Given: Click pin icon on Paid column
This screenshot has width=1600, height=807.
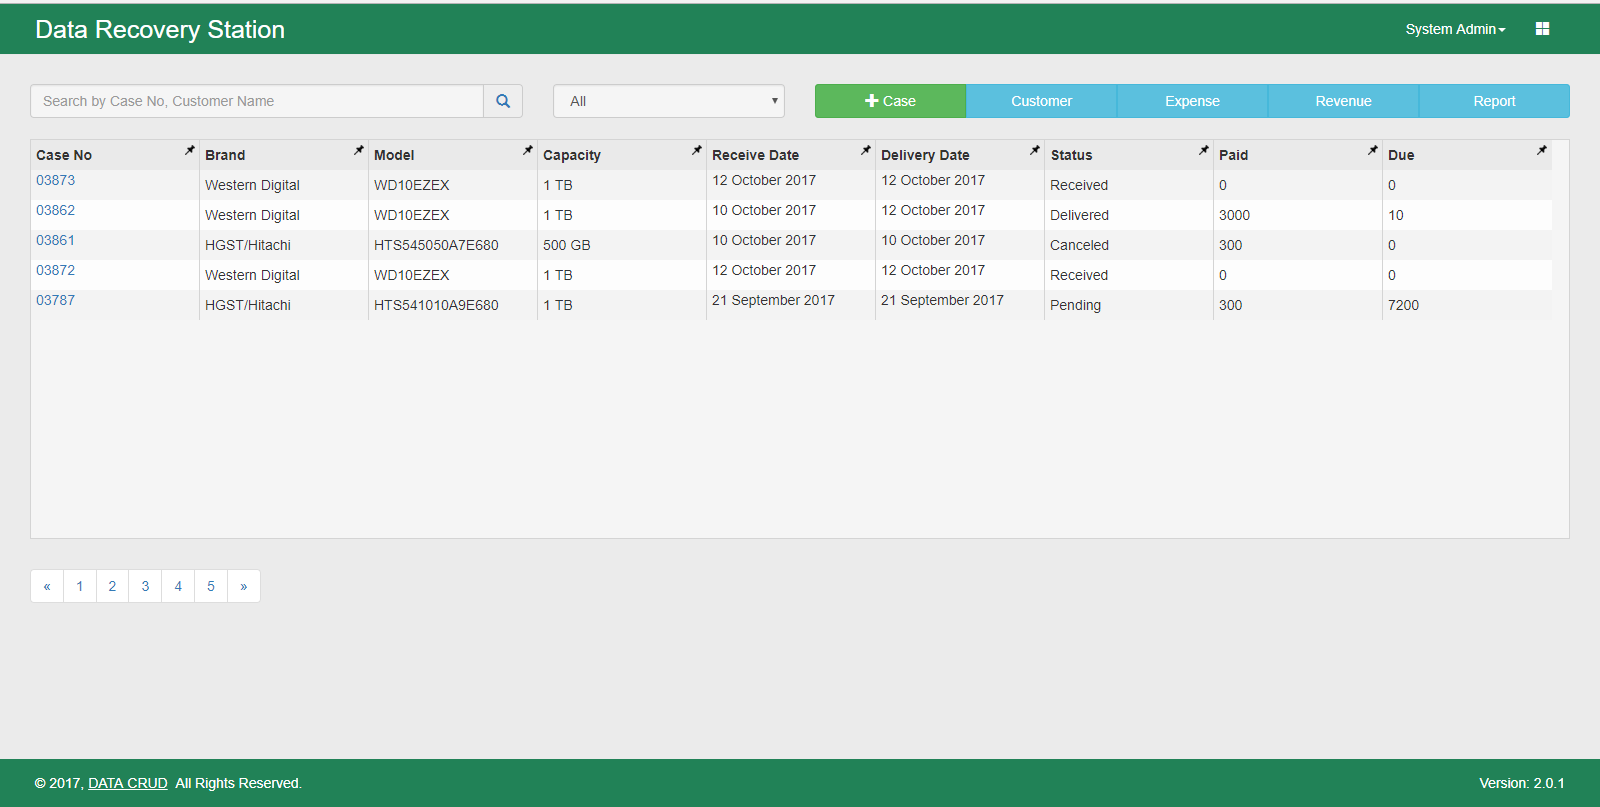Looking at the screenshot, I should pos(1372,150).
